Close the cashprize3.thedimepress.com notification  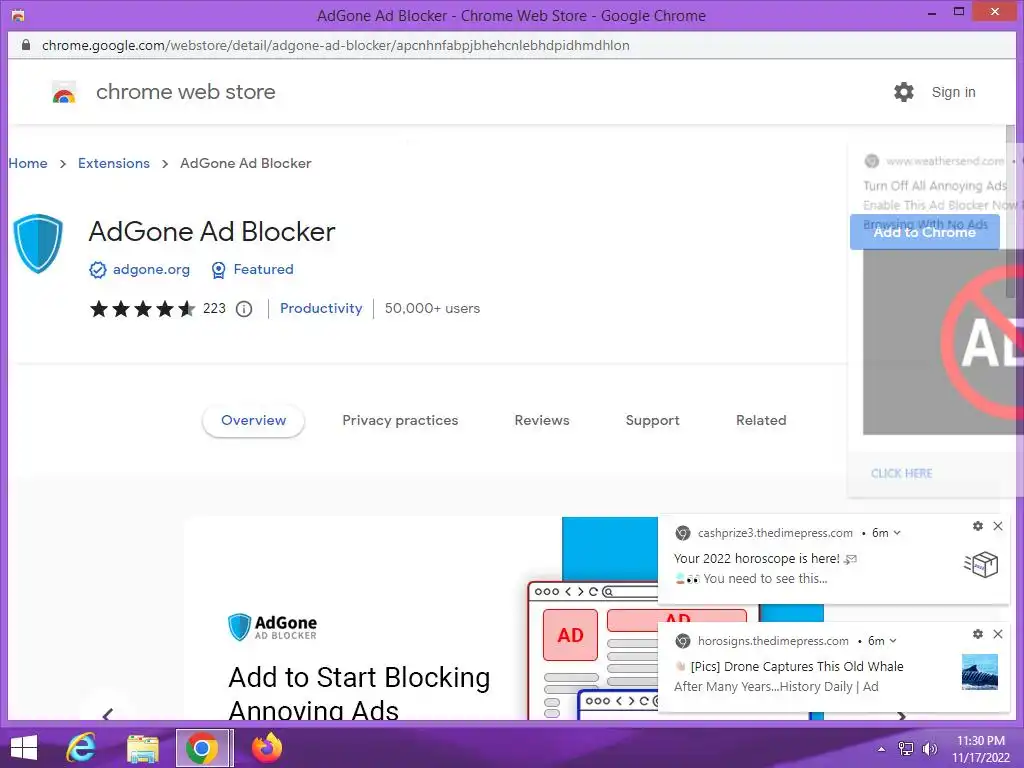click(x=998, y=526)
